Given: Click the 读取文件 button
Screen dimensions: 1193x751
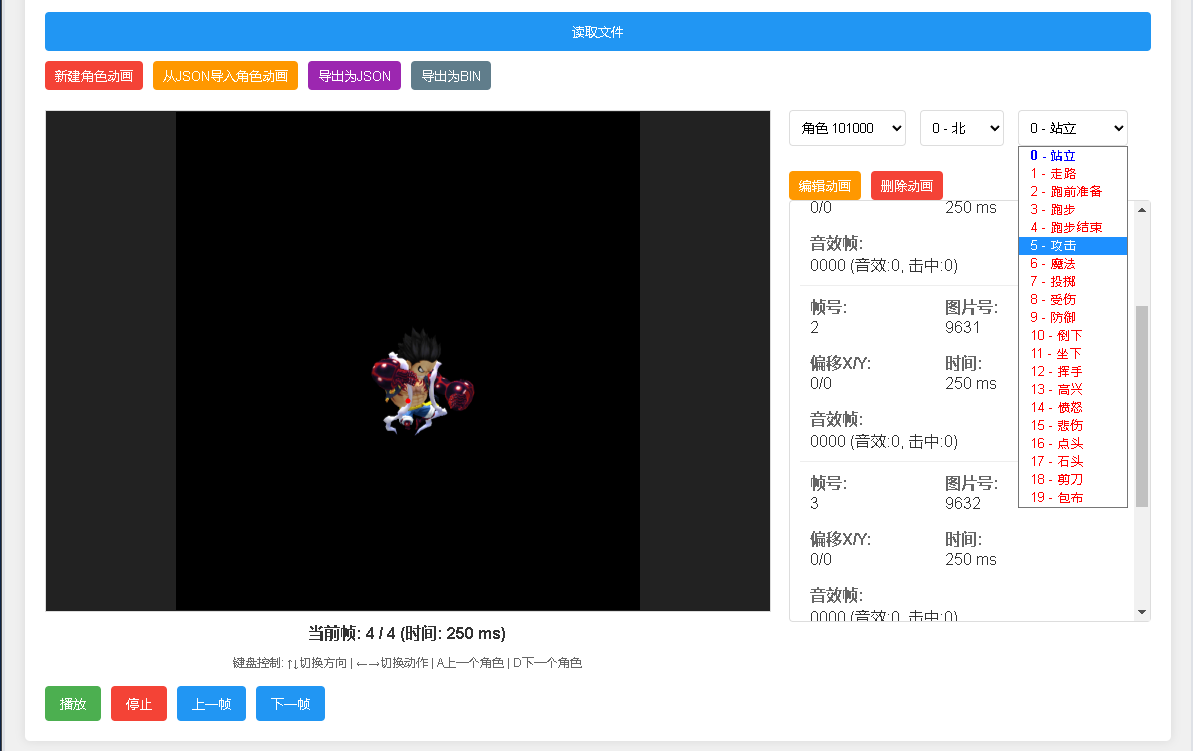Looking at the screenshot, I should (597, 32).
